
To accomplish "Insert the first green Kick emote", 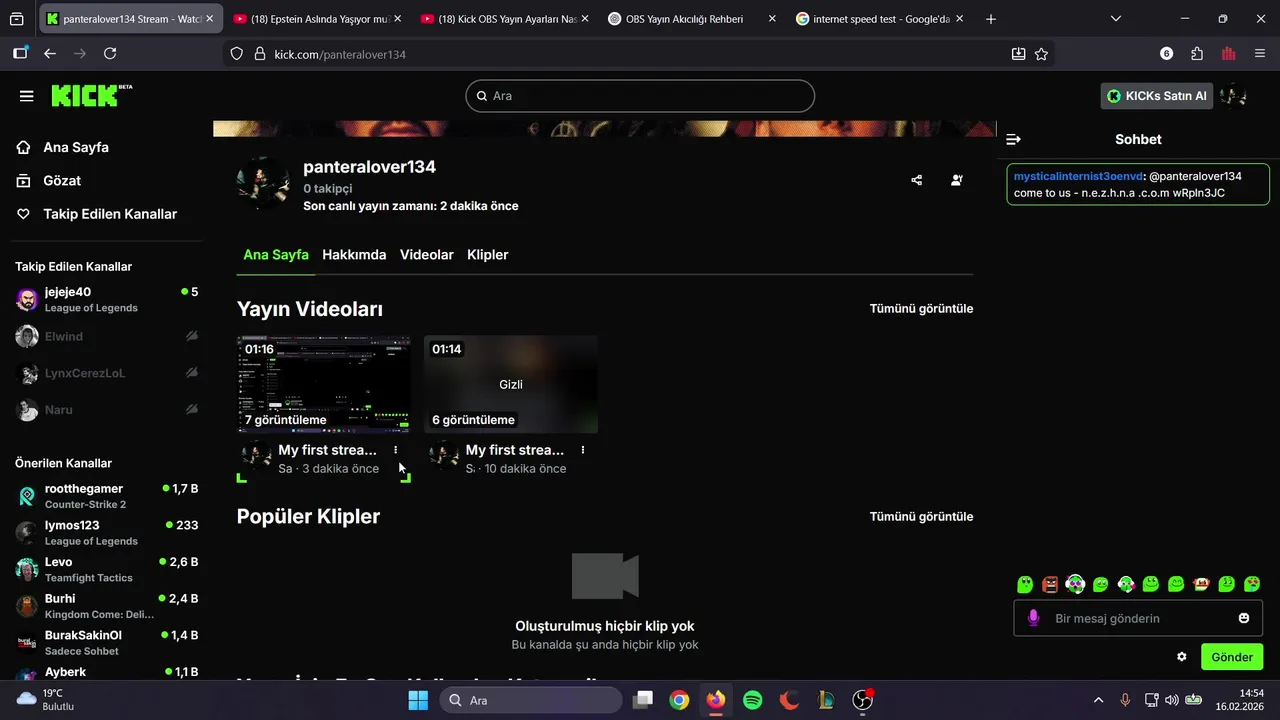I will [1025, 584].
